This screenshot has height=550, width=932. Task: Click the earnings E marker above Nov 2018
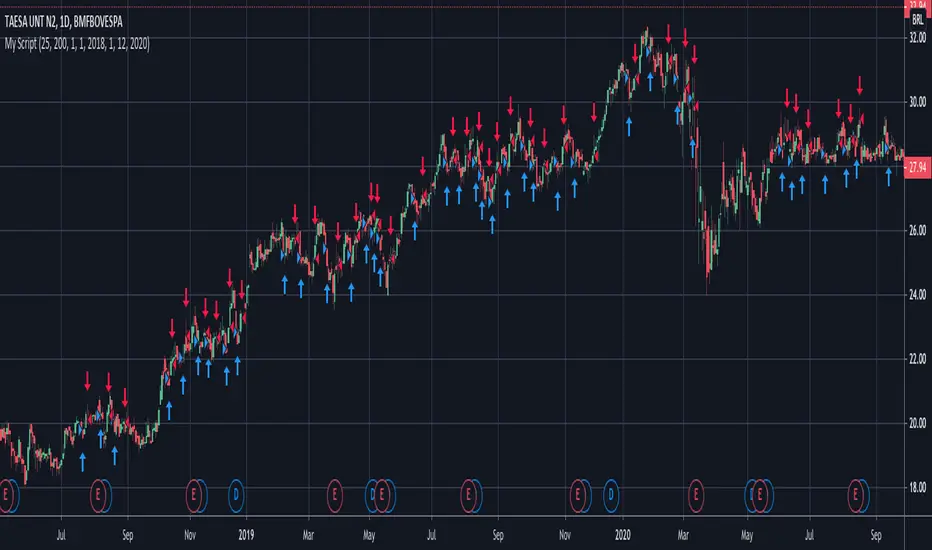(x=193, y=495)
